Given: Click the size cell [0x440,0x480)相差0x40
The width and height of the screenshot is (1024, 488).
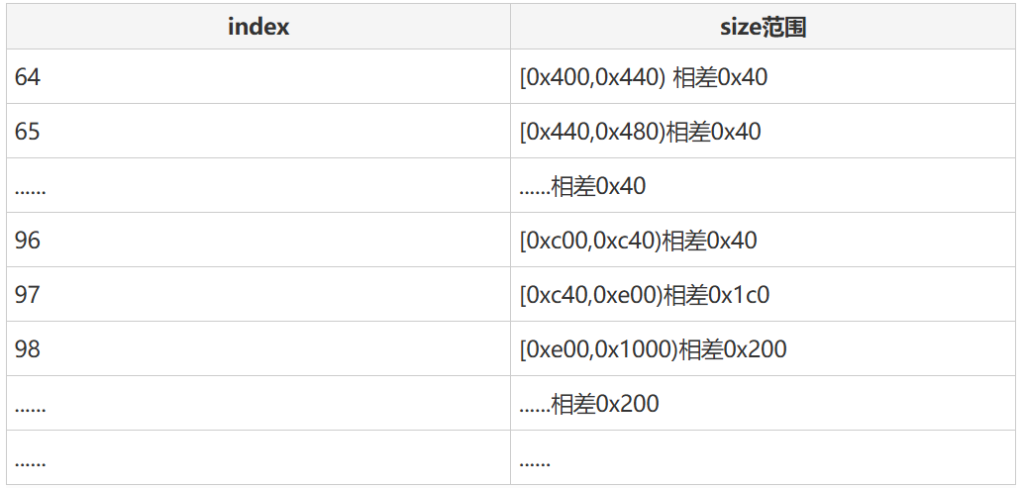Looking at the screenshot, I should pos(640,131).
